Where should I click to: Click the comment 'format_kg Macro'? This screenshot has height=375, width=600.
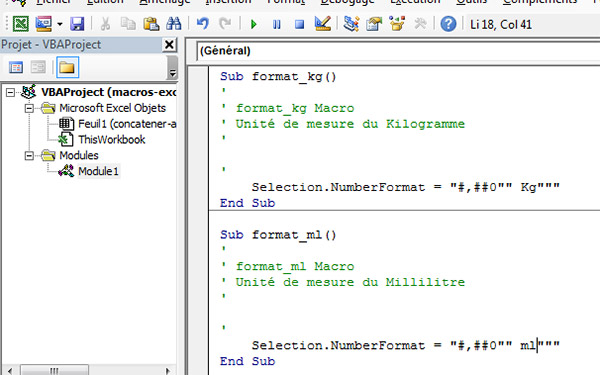point(295,108)
